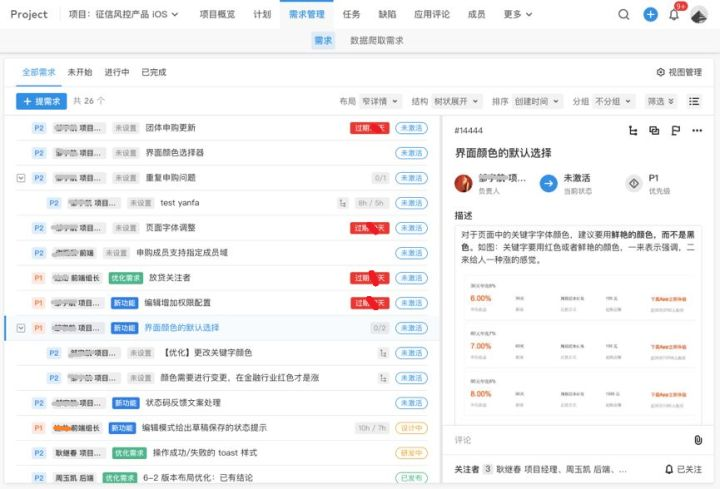Show 未开始 requirements
The image size is (720, 489).
point(80,72)
